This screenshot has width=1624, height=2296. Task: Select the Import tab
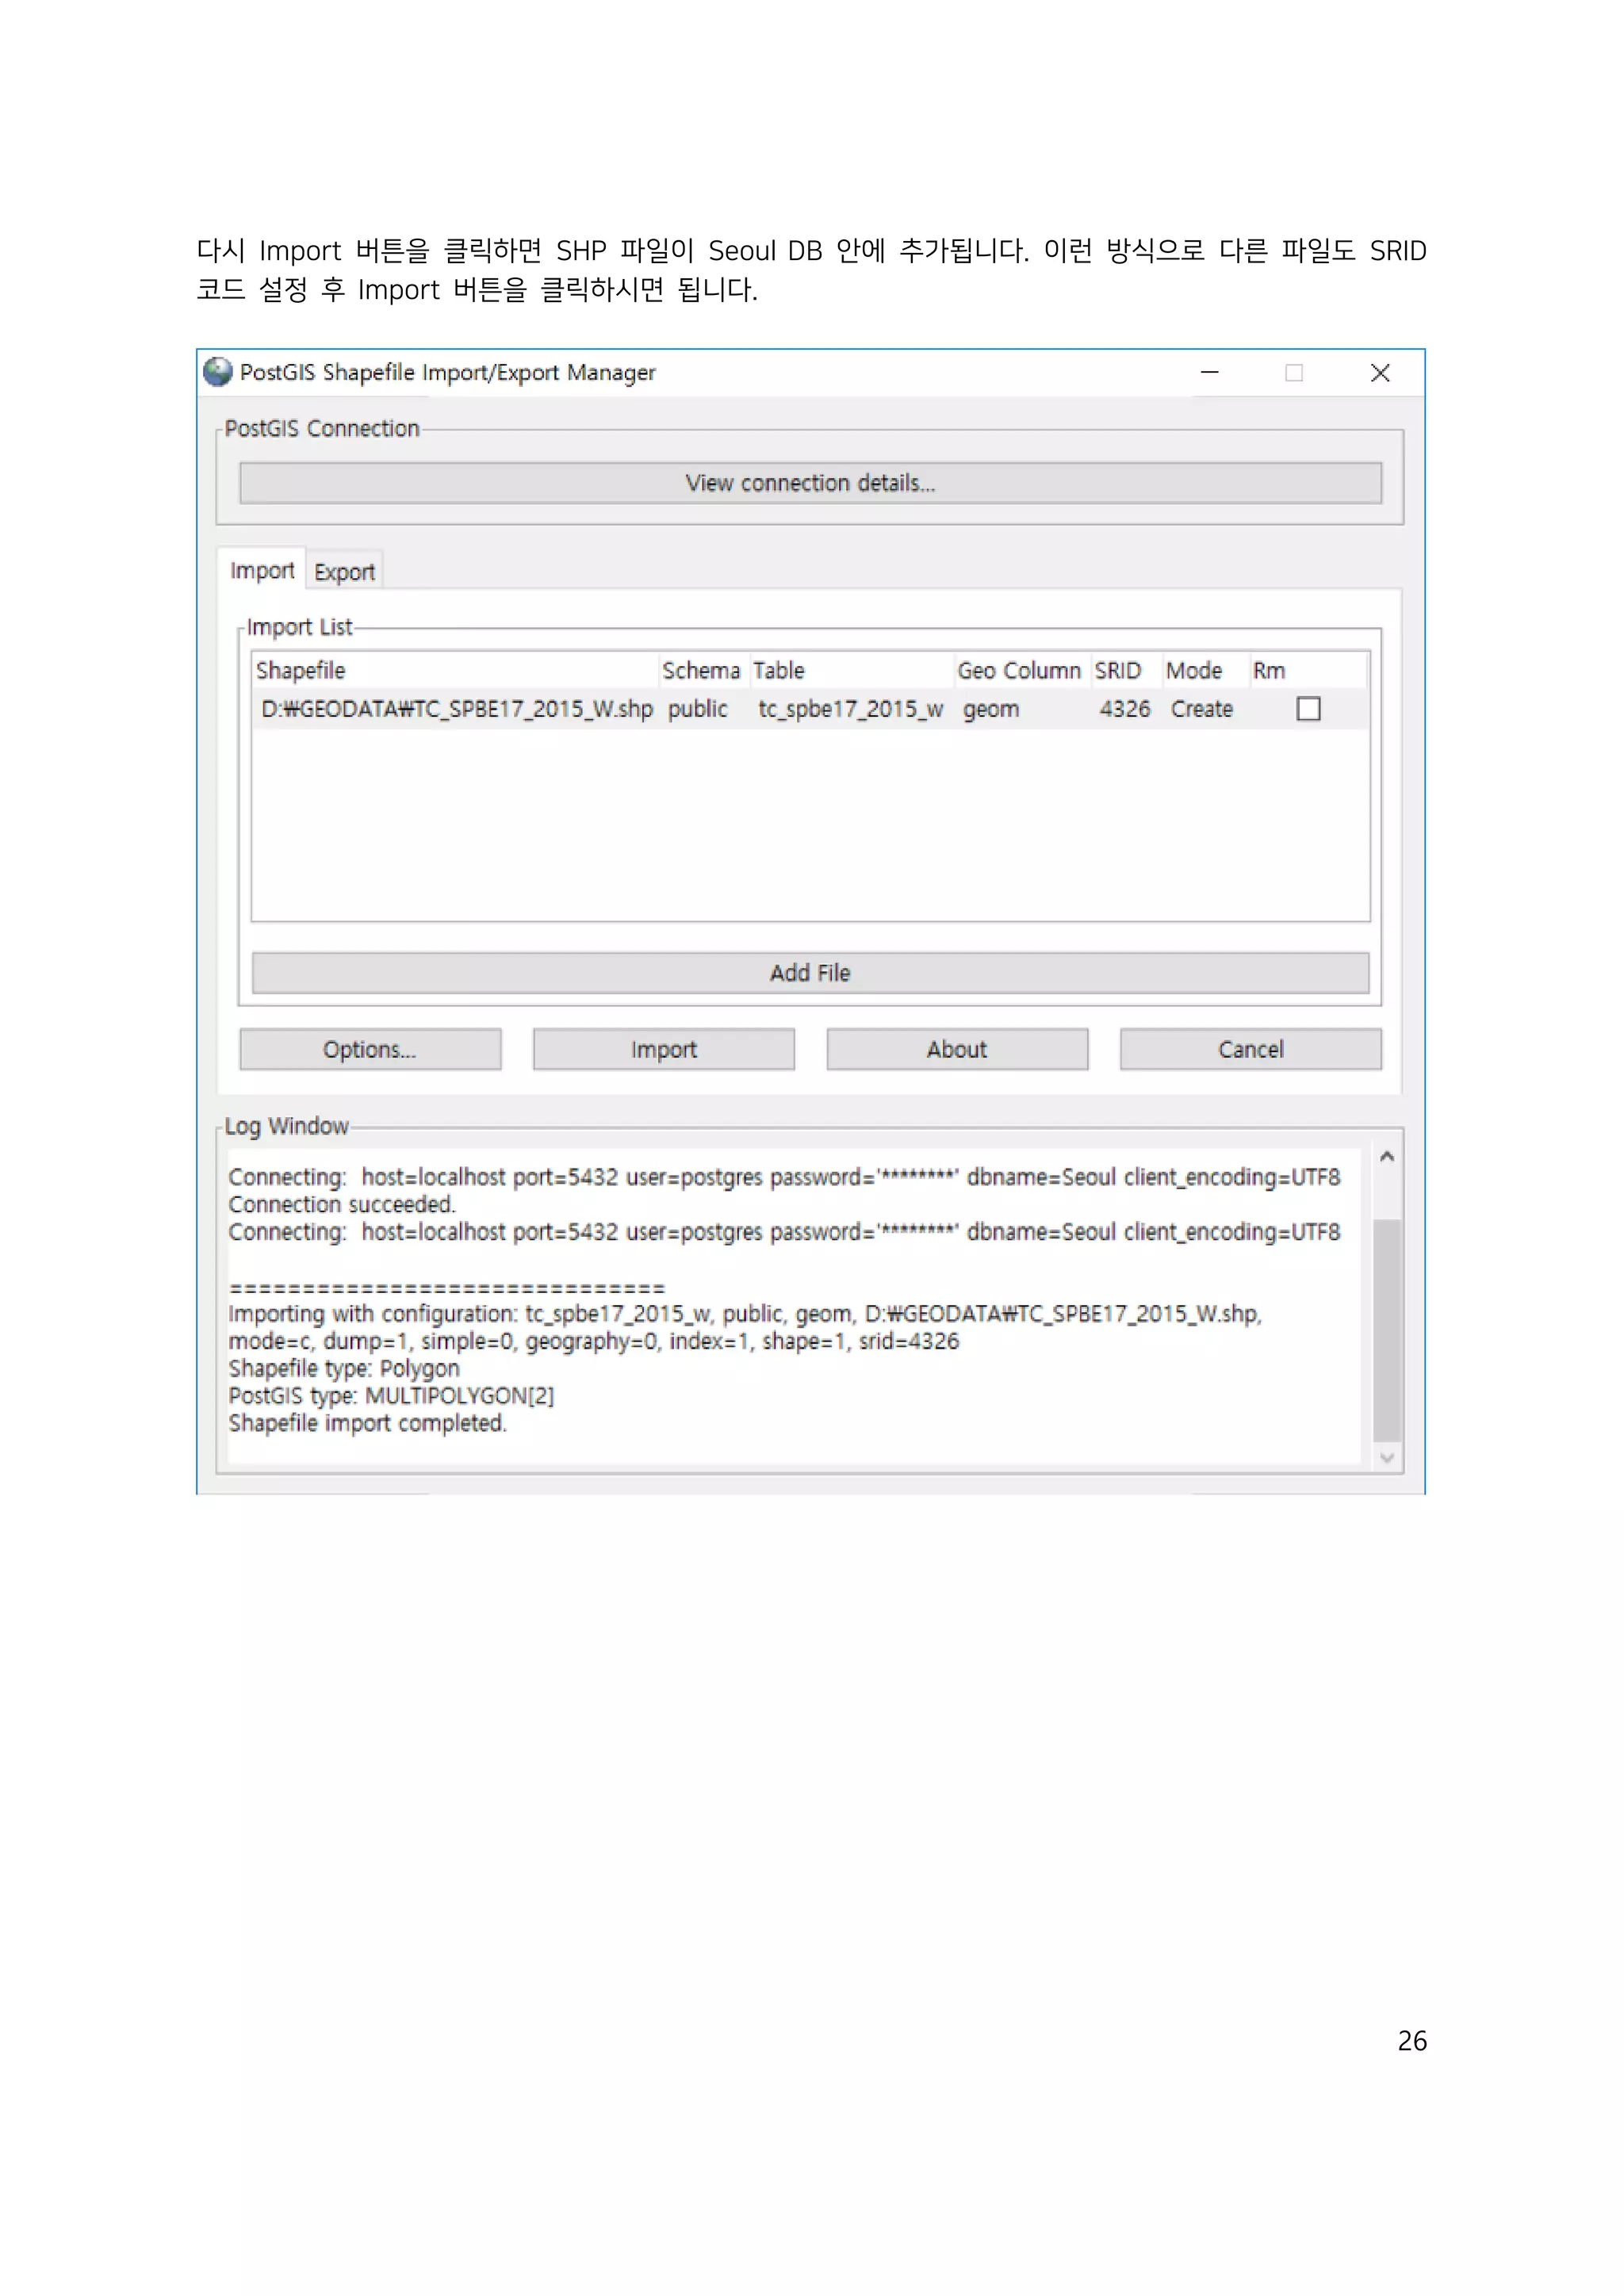click(x=262, y=571)
